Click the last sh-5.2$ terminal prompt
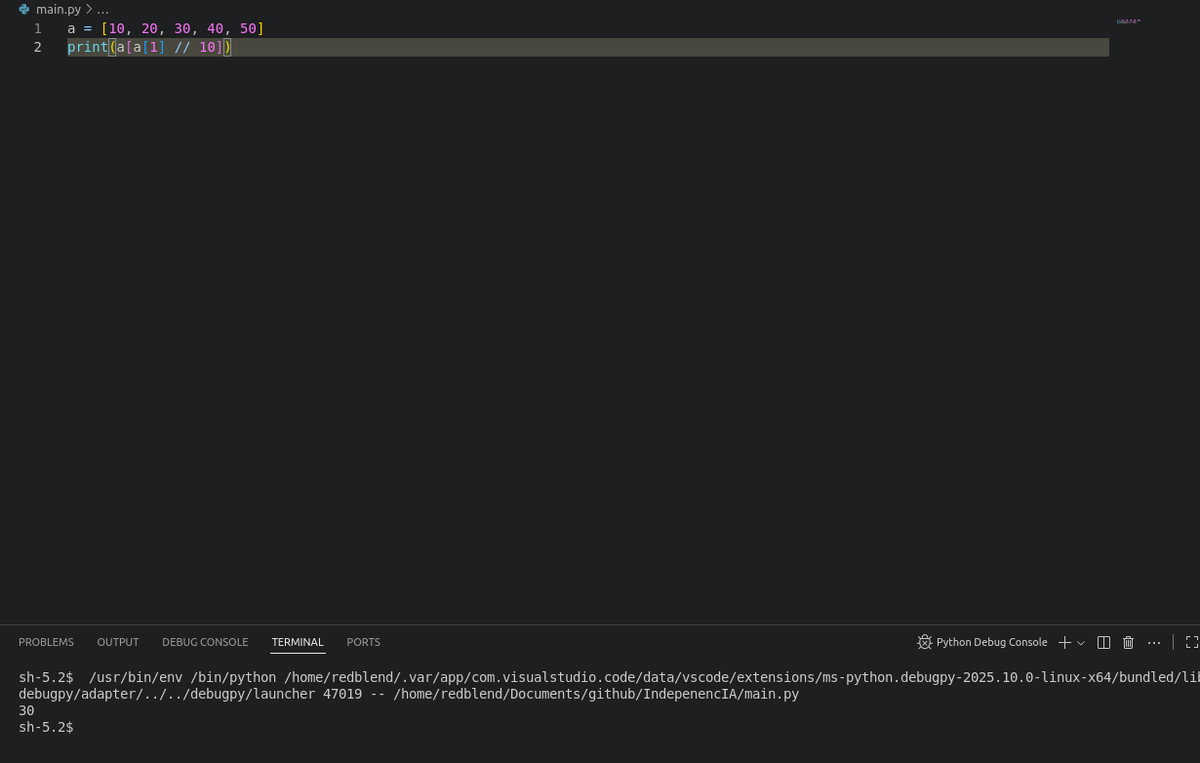 pyautogui.click(x=46, y=727)
